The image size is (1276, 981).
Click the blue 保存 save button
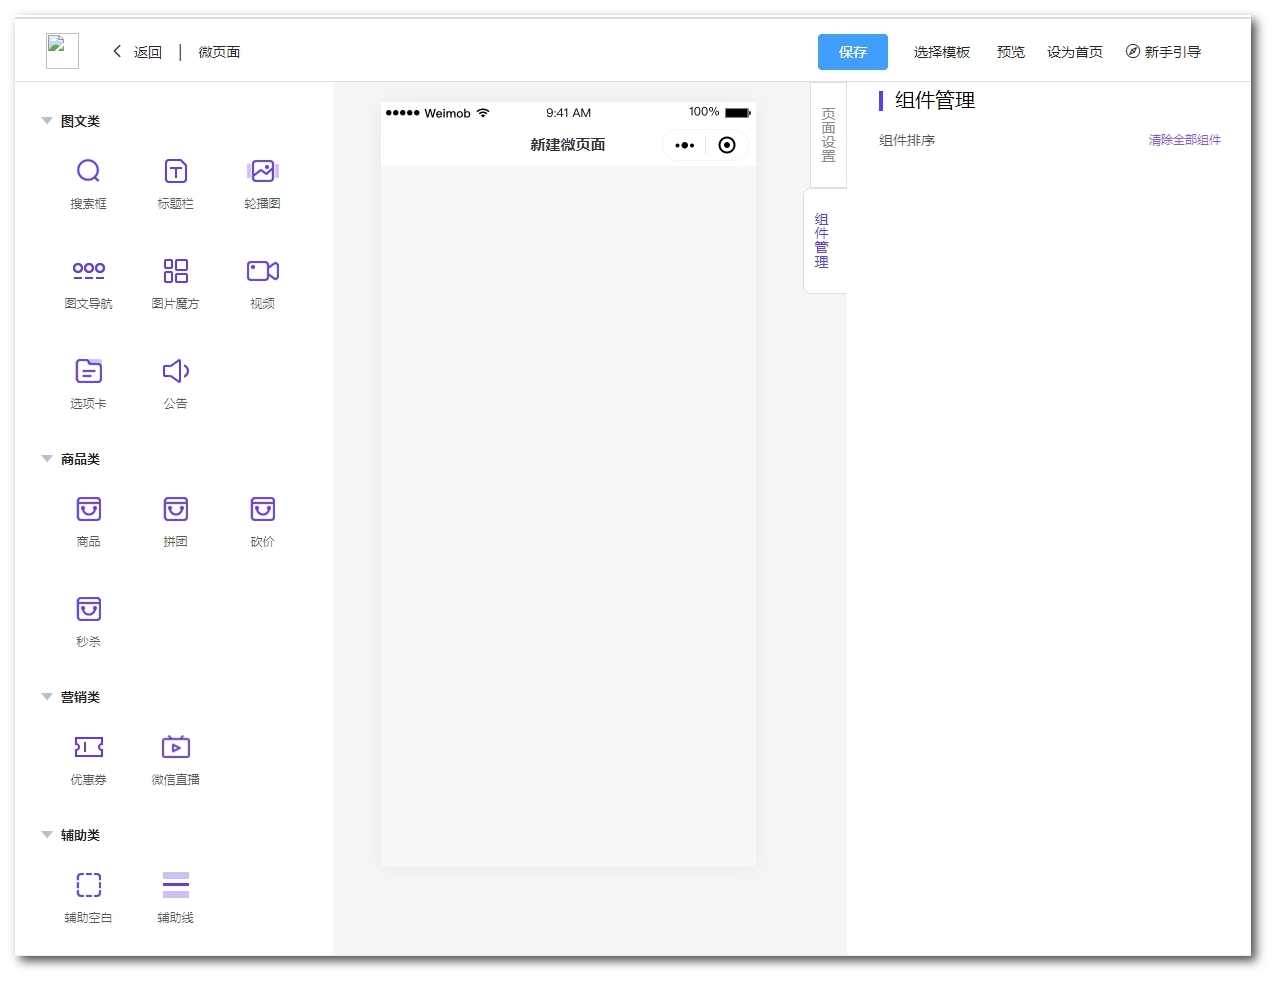(852, 52)
